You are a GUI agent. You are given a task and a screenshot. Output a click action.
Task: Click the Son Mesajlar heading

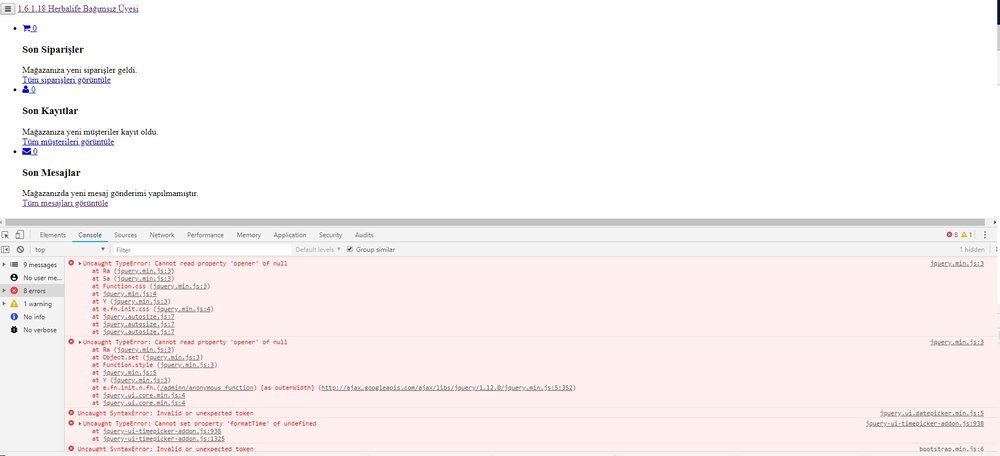pyautogui.click(x=51, y=173)
